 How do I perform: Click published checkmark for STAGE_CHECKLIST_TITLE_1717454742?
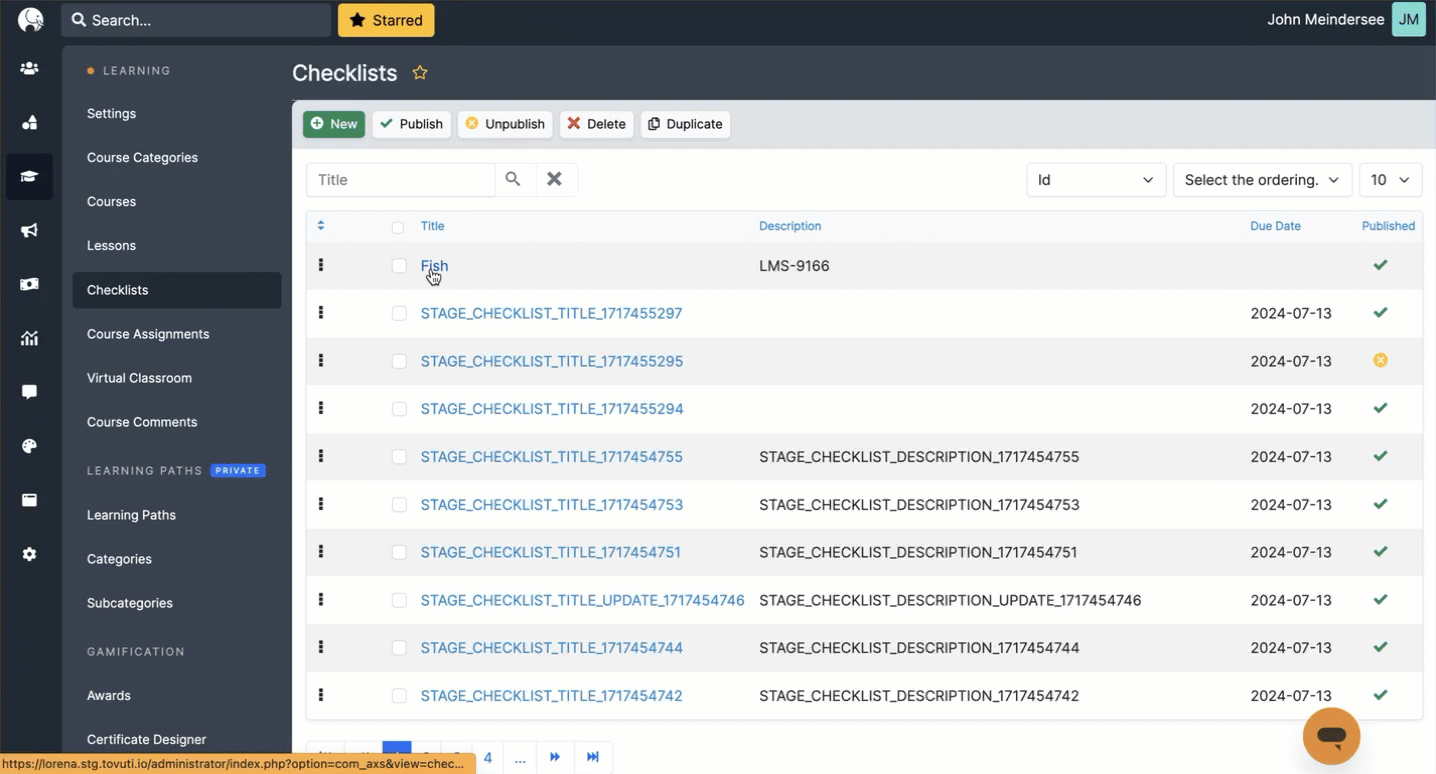tap(1380, 695)
